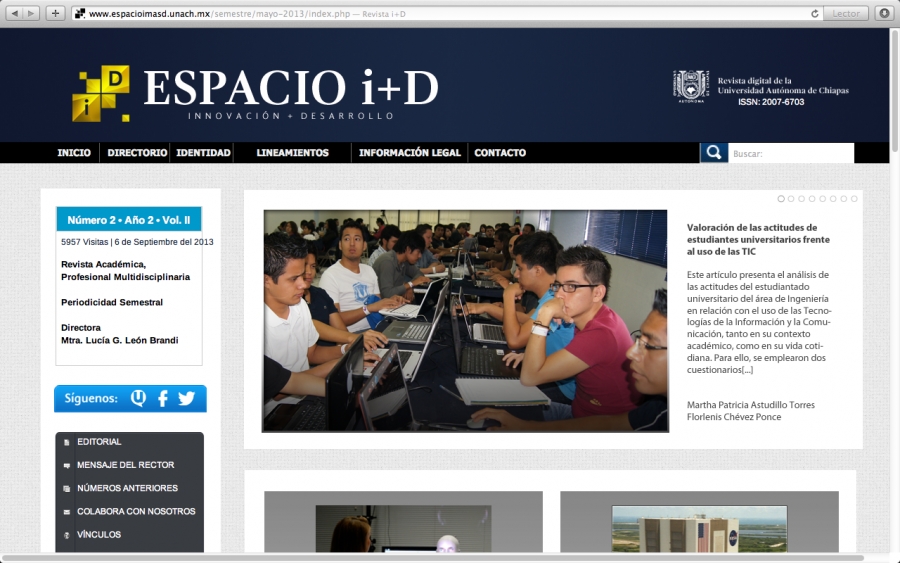Click the speech icon beside MENSAJE DEL RECTOR
This screenshot has width=900, height=563.
click(67, 465)
